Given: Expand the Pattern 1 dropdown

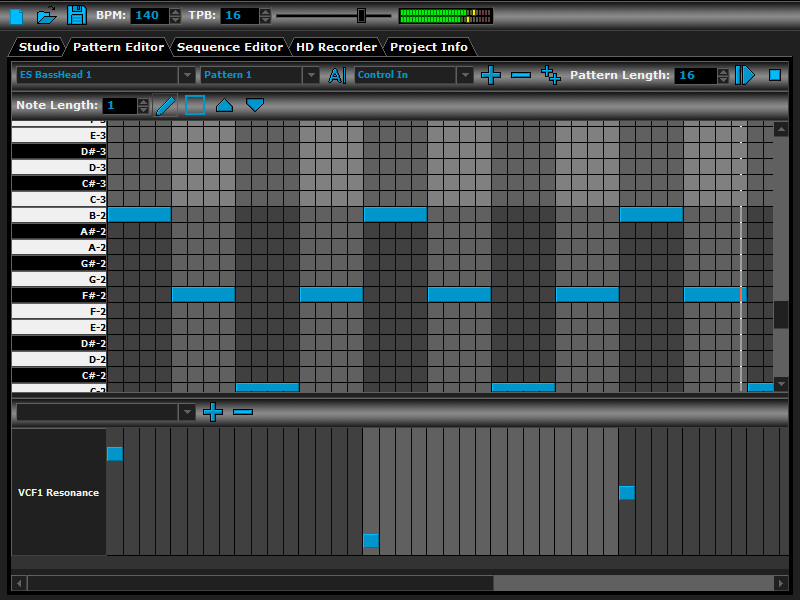Looking at the screenshot, I should tap(311, 75).
